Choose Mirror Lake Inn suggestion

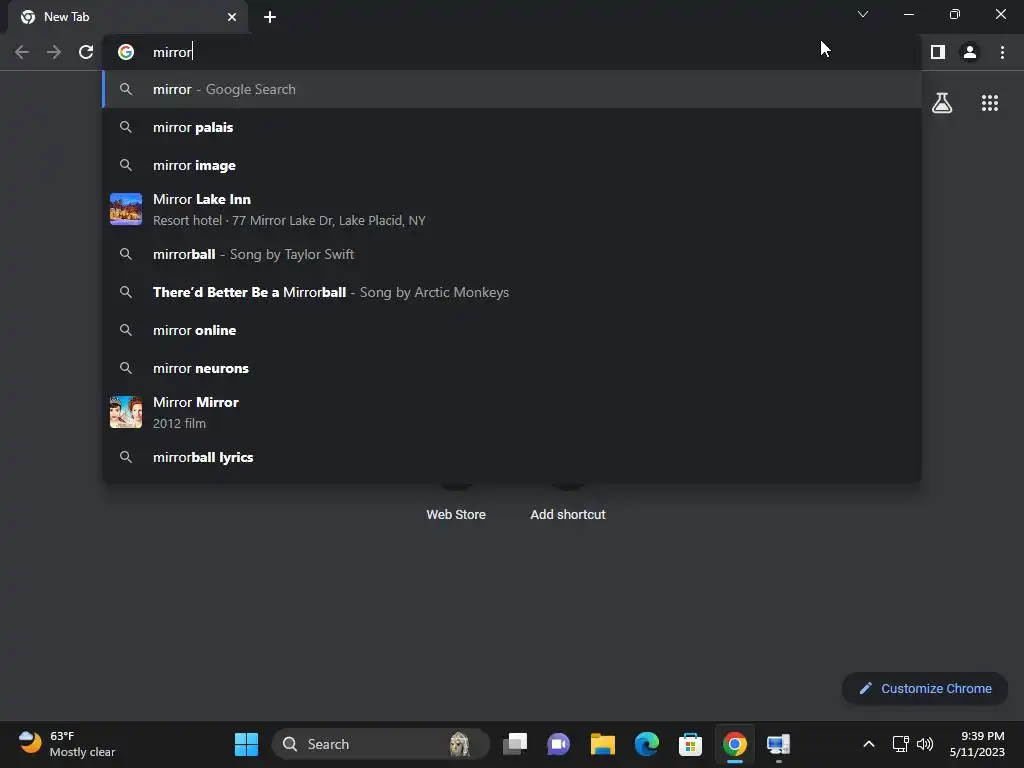[512, 210]
